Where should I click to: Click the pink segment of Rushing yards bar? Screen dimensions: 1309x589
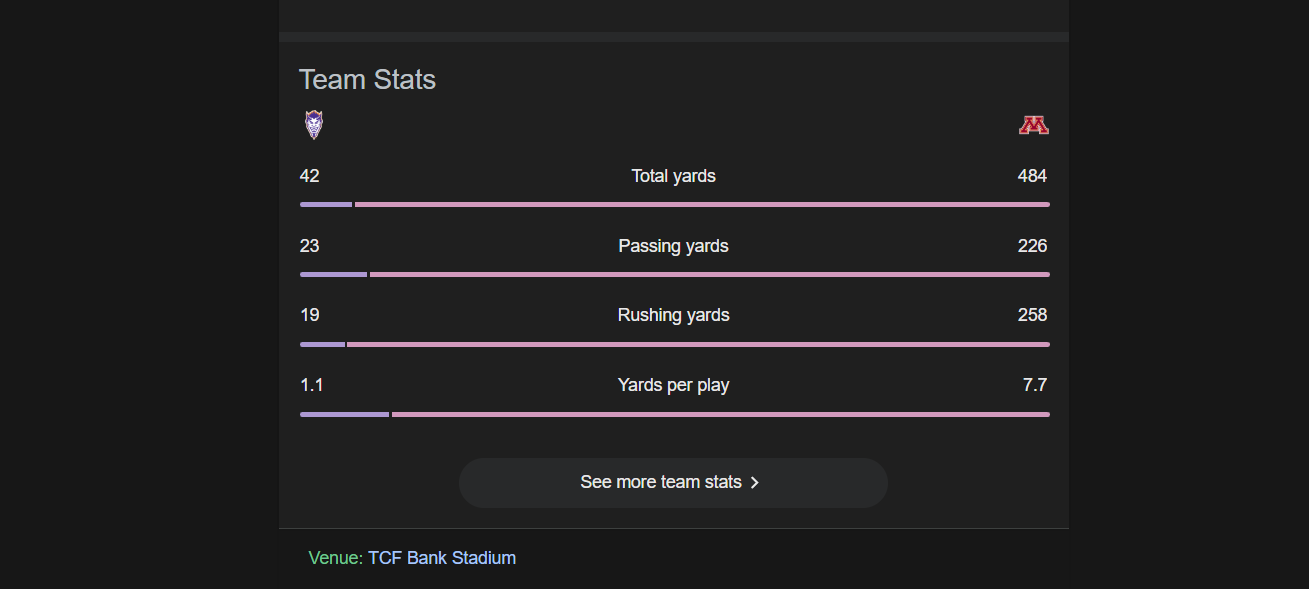pos(698,345)
